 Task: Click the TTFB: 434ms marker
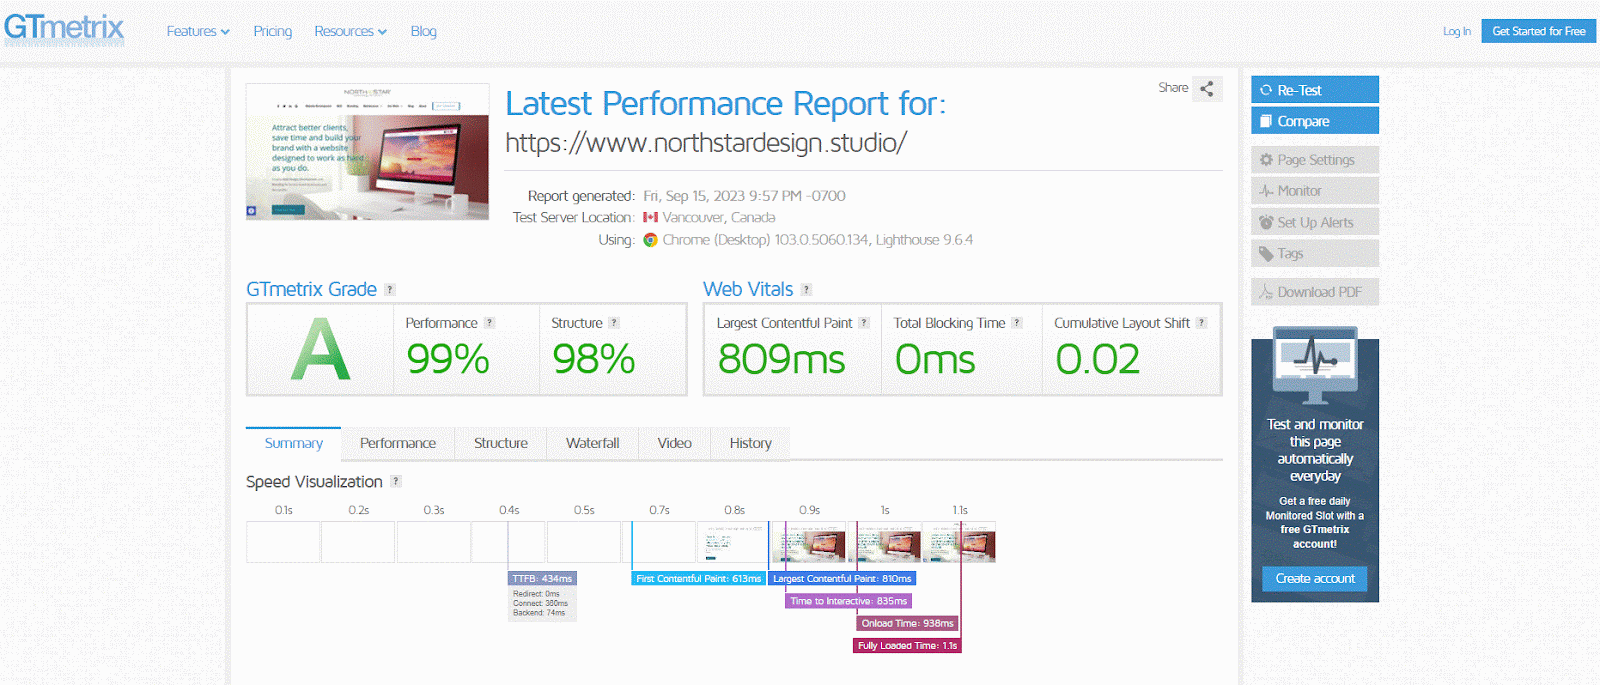tap(542, 578)
